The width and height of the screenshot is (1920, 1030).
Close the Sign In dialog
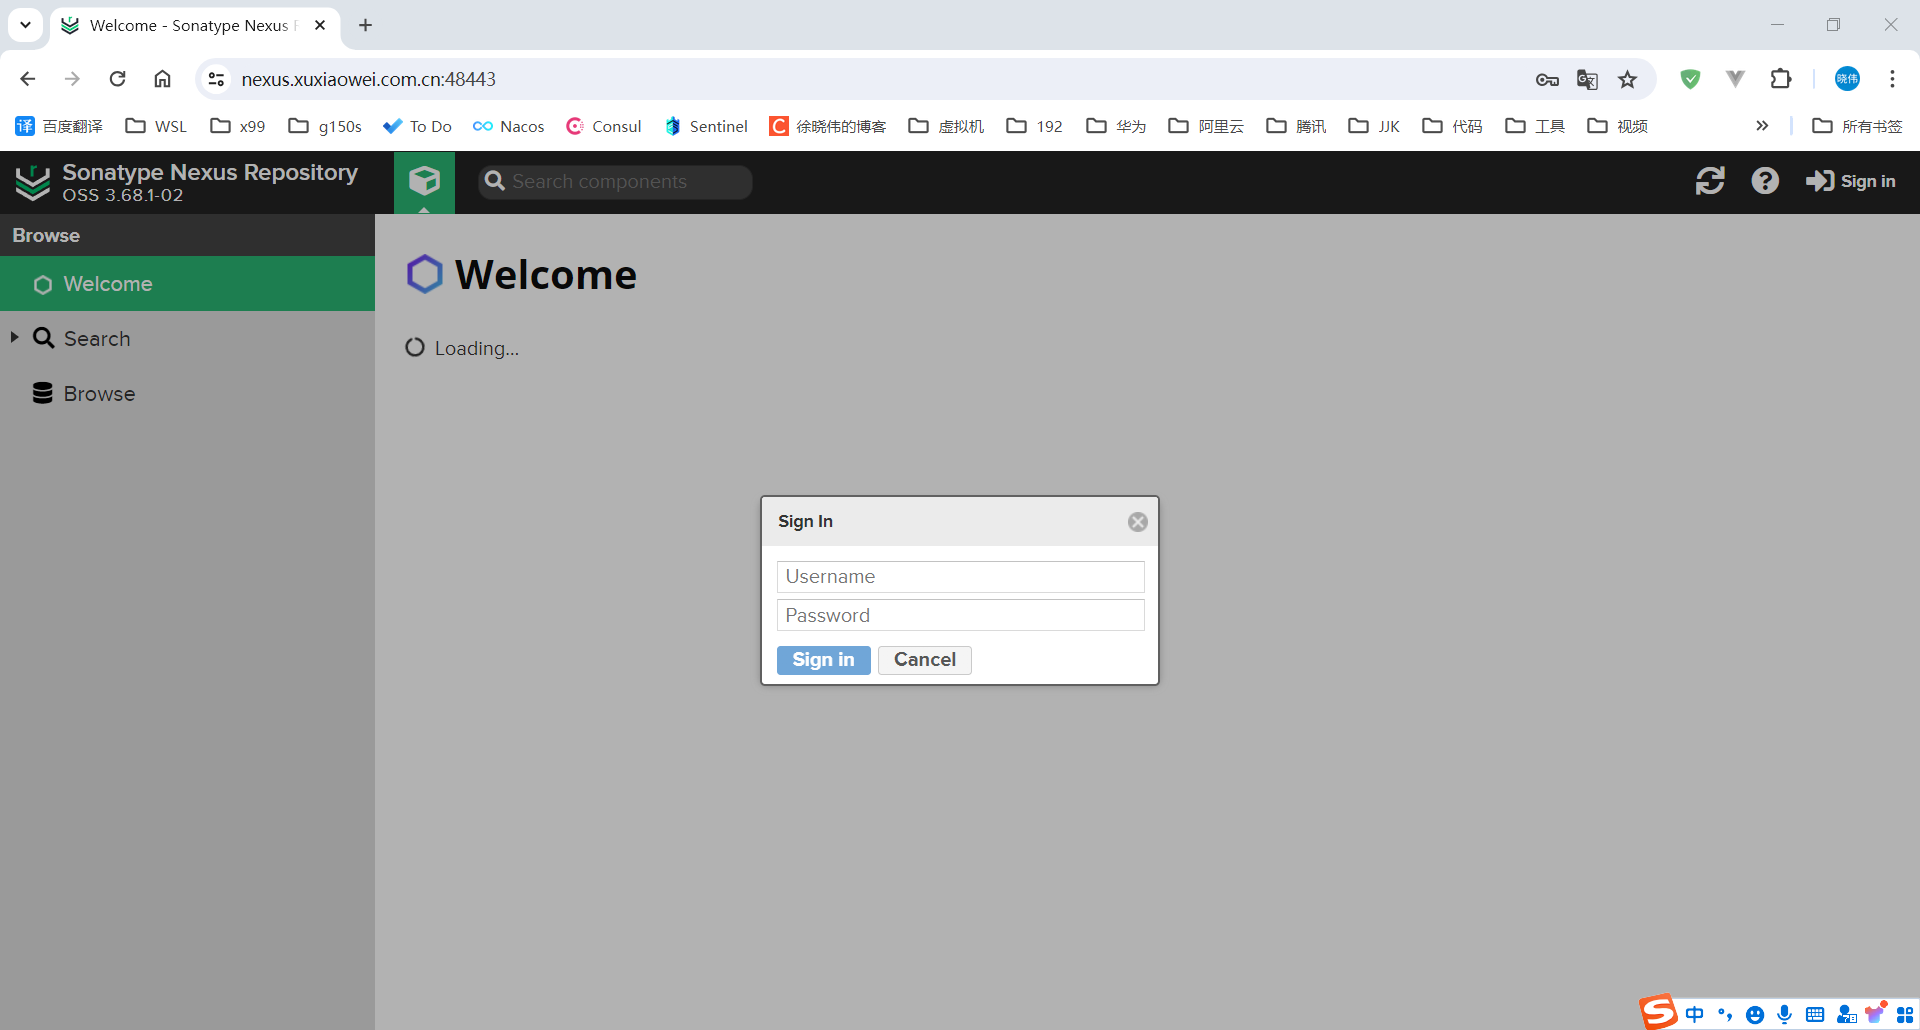click(x=1137, y=522)
